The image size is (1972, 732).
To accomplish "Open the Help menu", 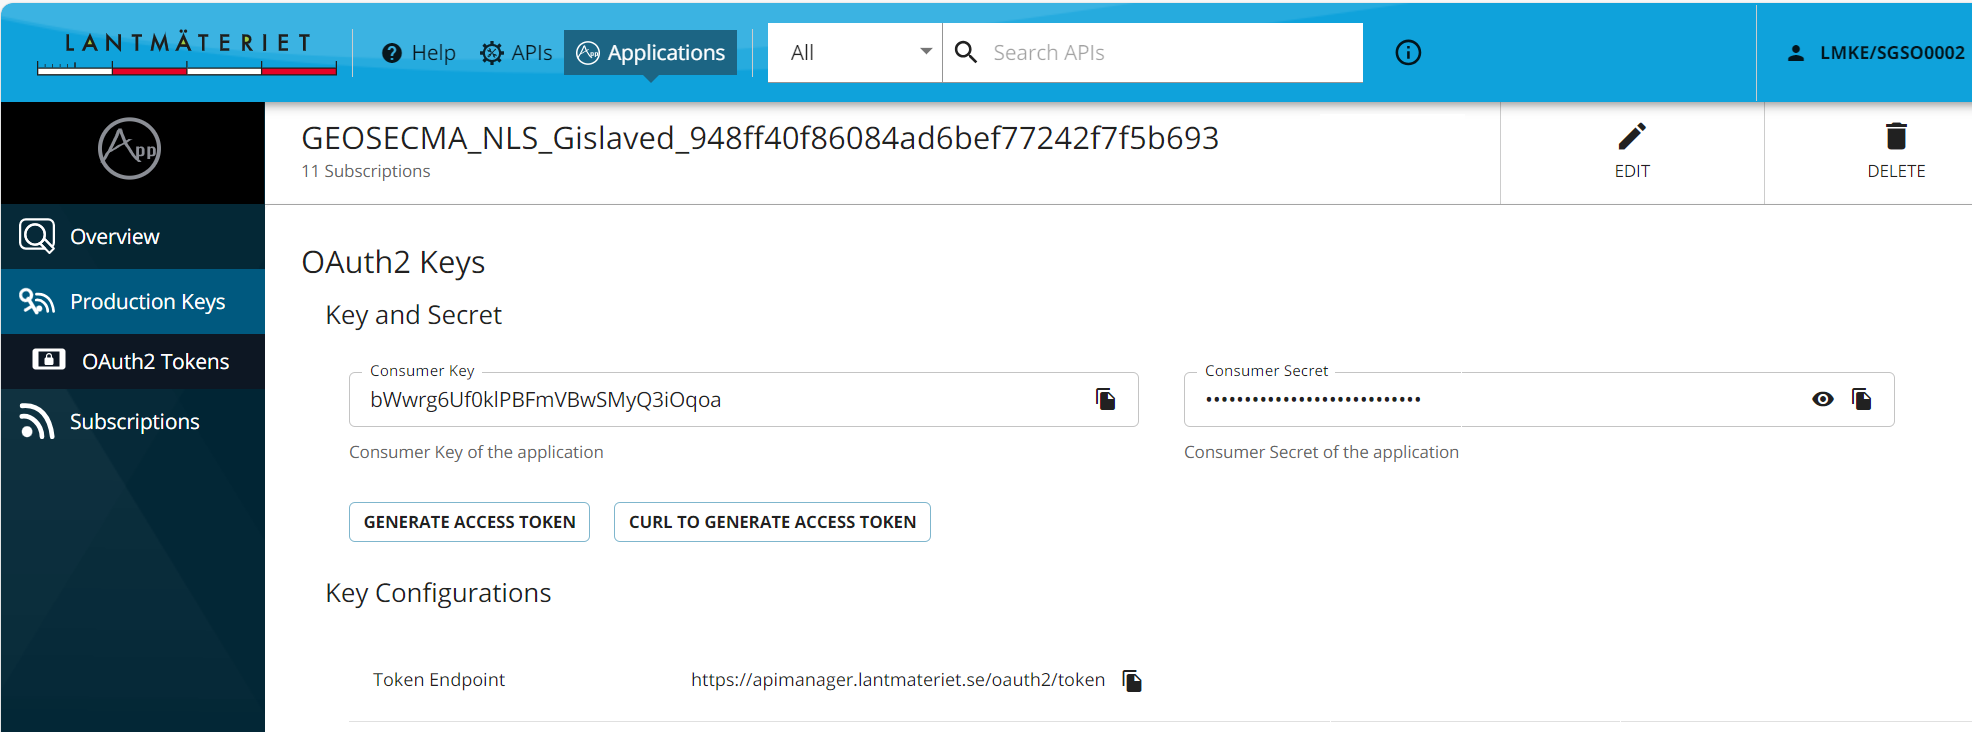I will pos(419,53).
